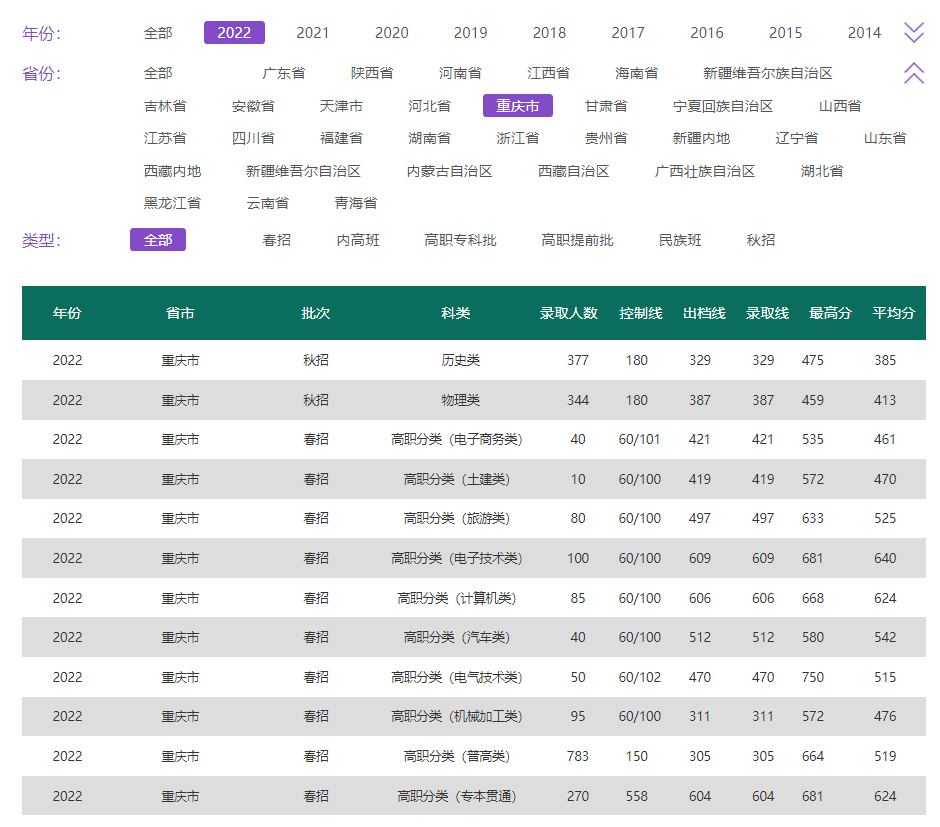Image resolution: width=940 pixels, height=827 pixels.
Task: Click the 最高分 column header
Action: (x=830, y=313)
